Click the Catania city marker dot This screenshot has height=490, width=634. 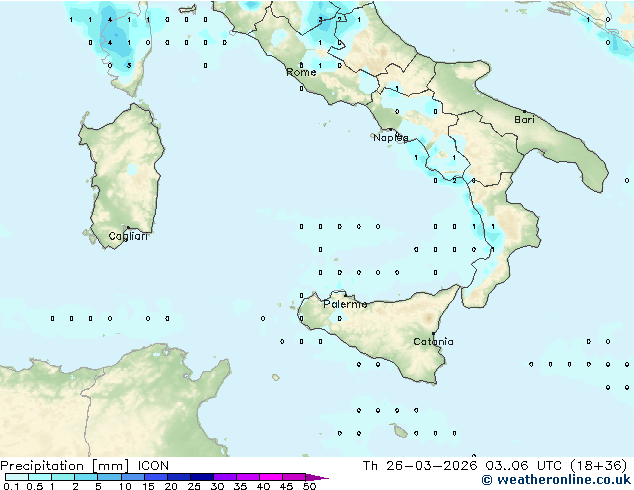[x=433, y=334]
